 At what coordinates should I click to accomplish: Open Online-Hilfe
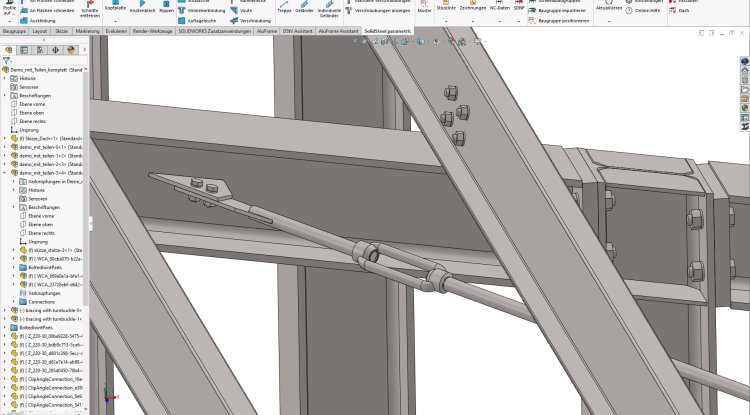[642, 11]
